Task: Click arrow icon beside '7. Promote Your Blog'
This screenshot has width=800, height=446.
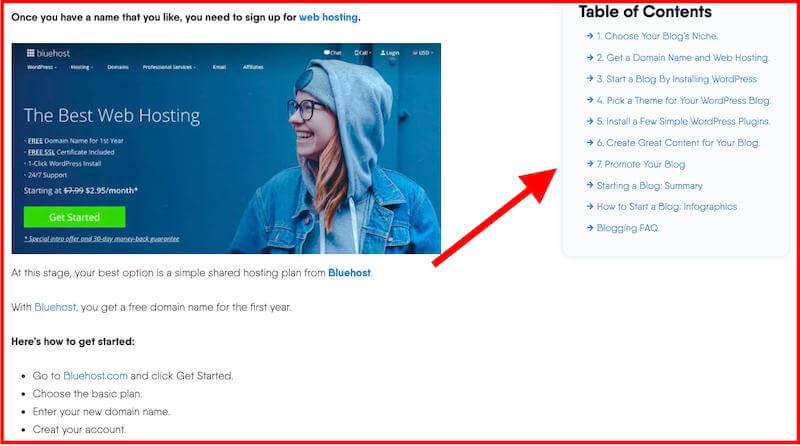Action: 590,164
